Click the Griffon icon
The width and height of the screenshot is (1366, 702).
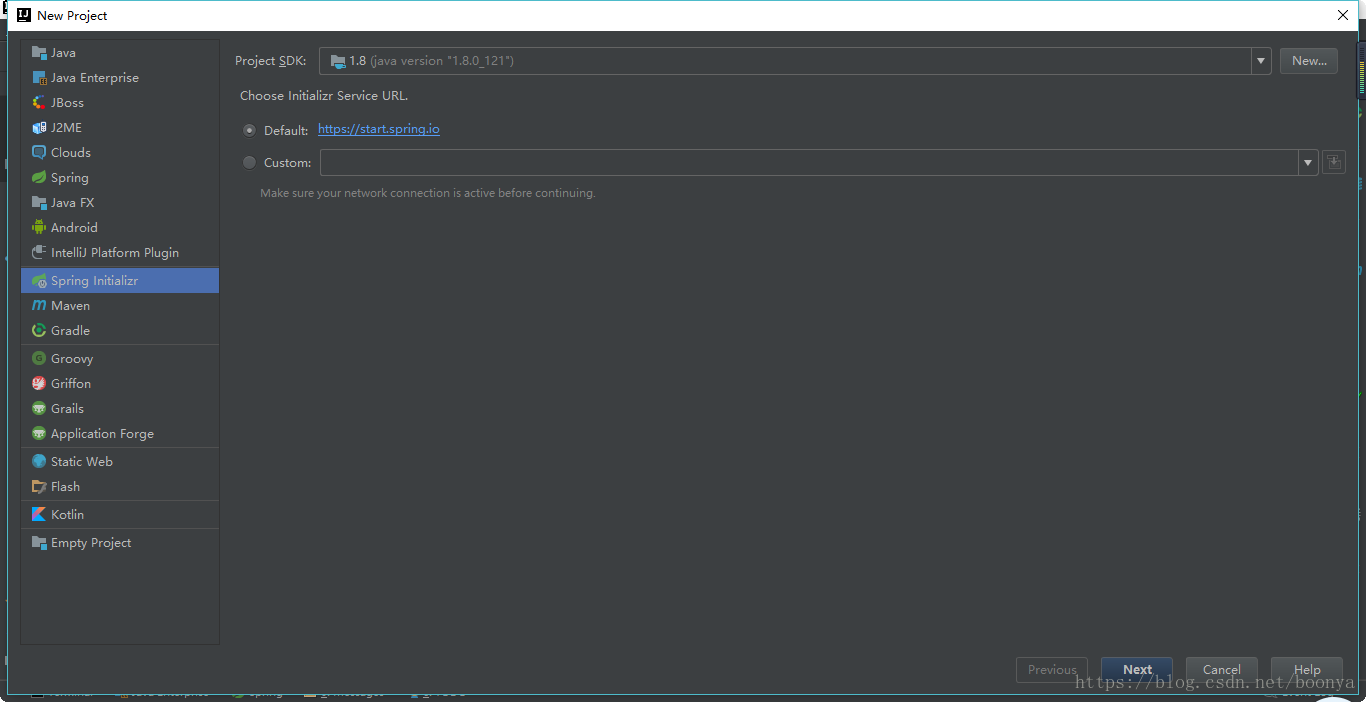point(39,384)
